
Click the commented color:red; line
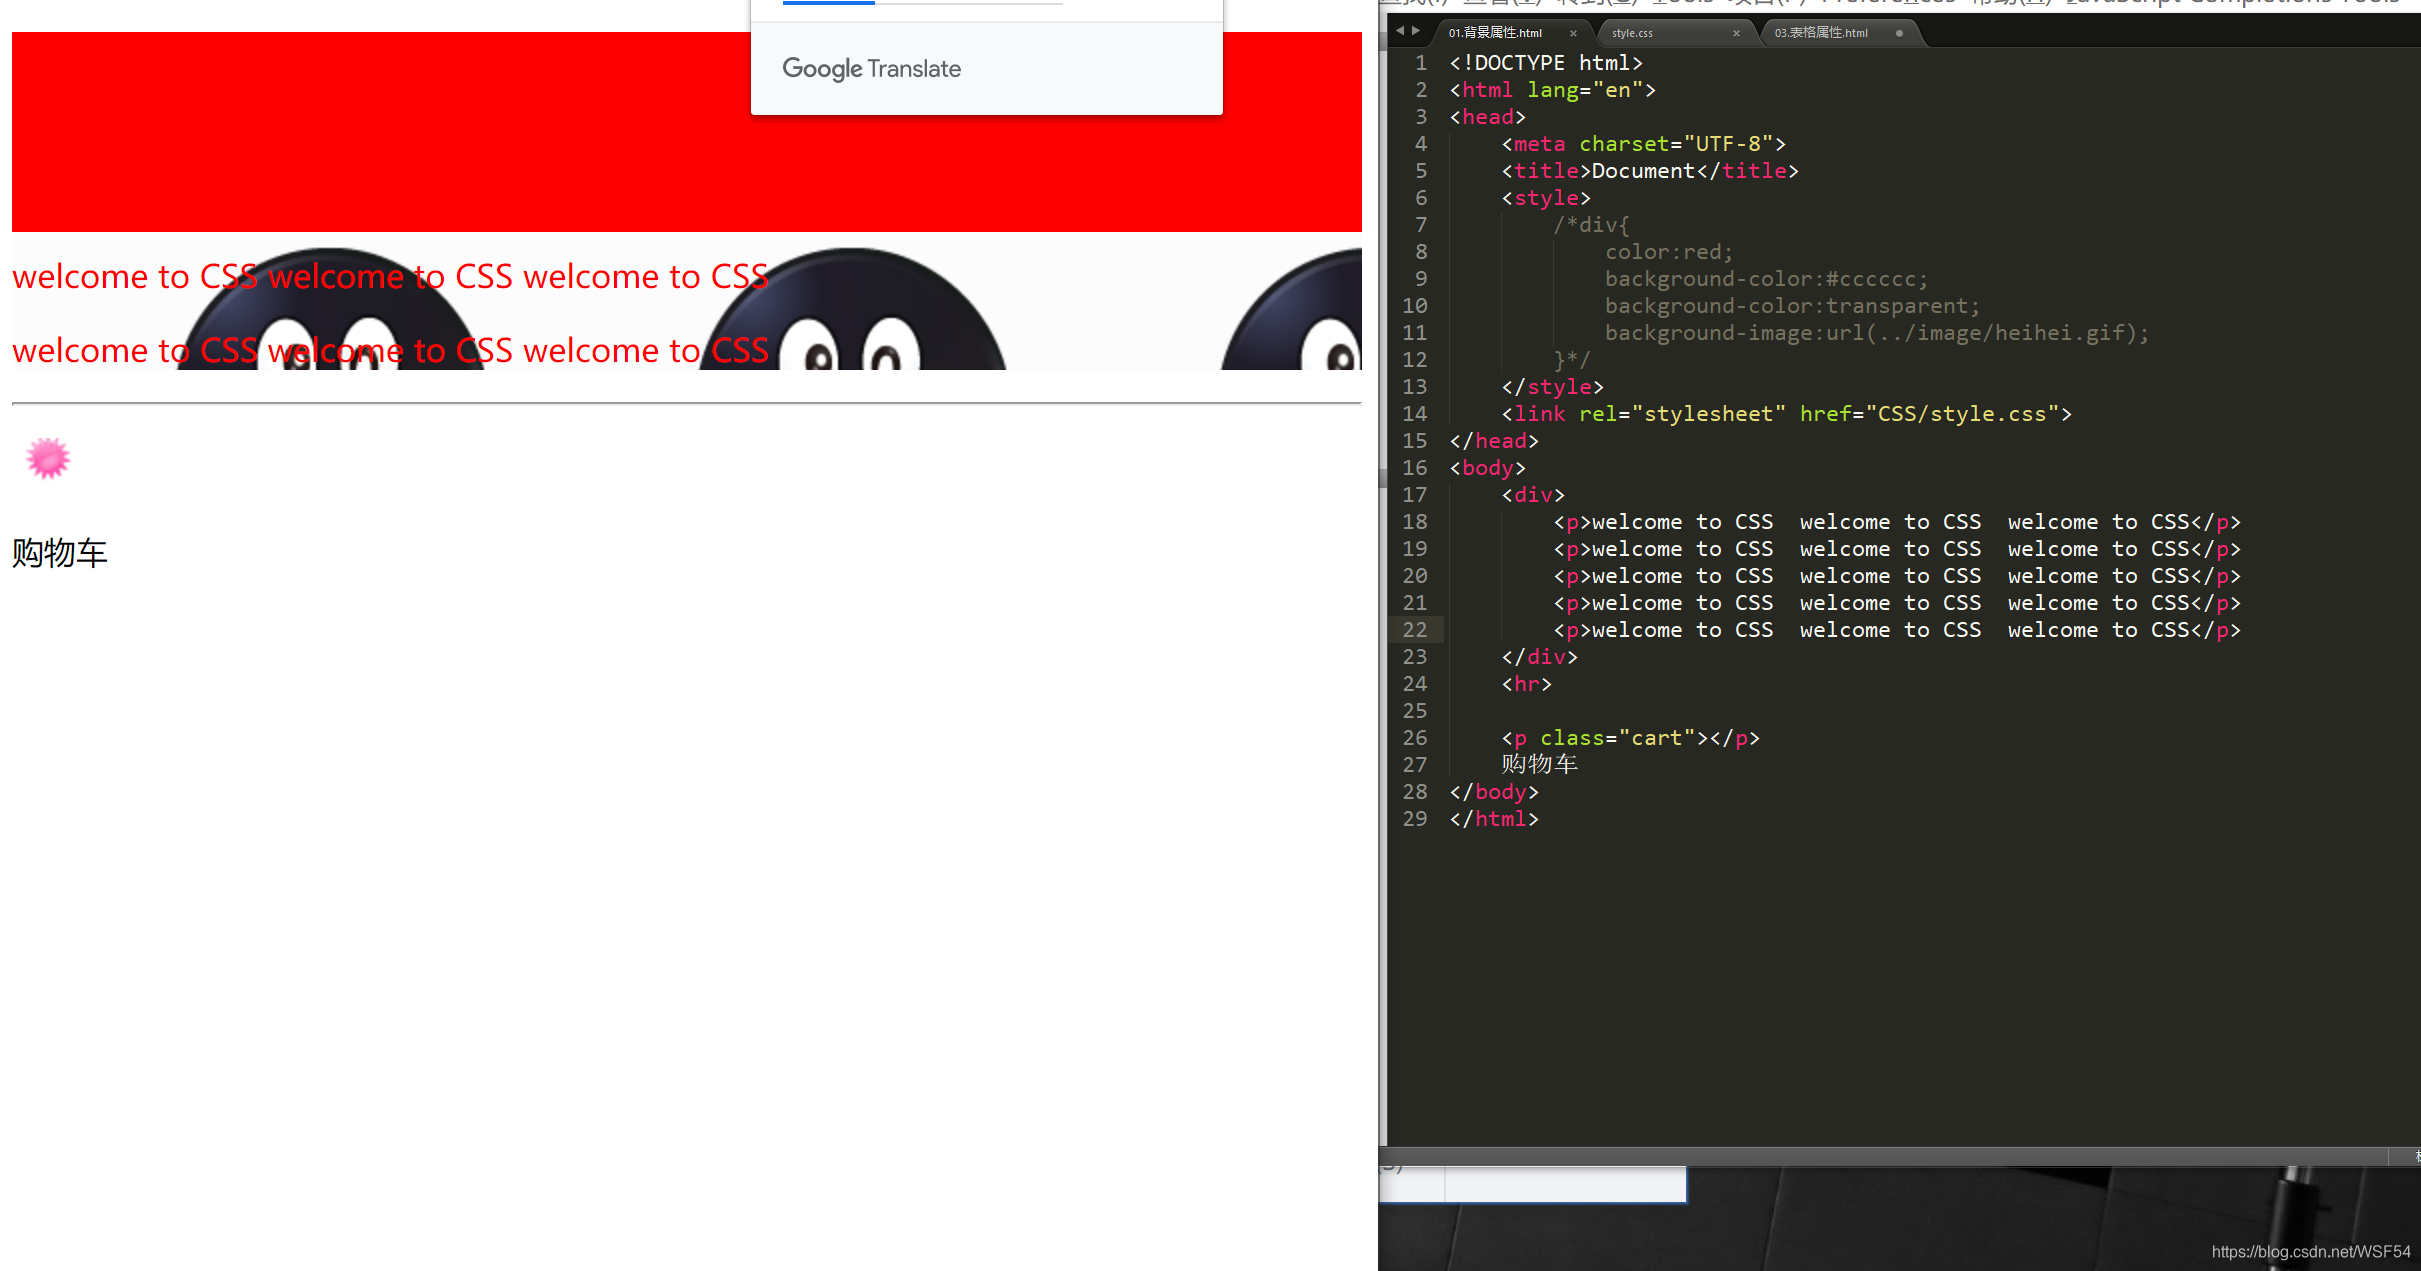pos(1669,252)
